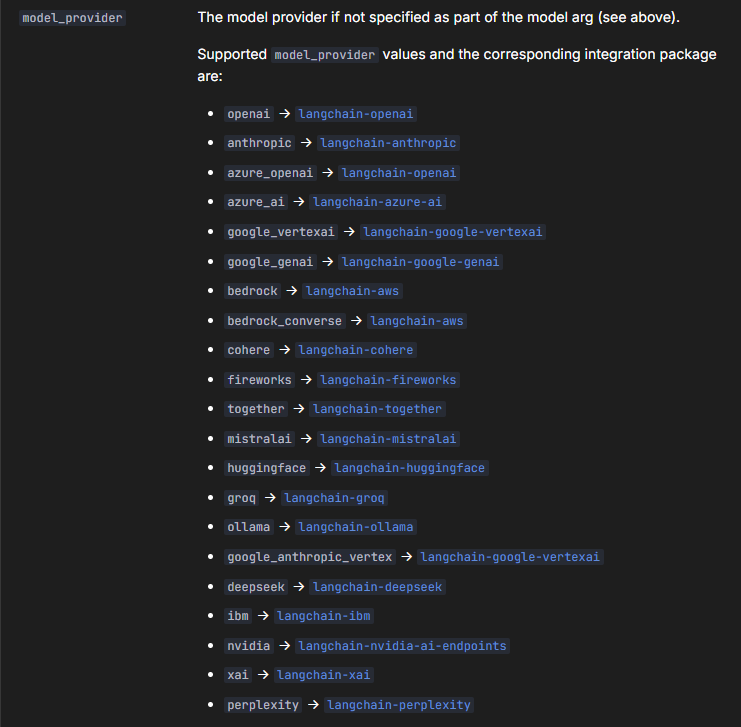
Task: Open the langchain-perplexity package link
Action: point(399,705)
